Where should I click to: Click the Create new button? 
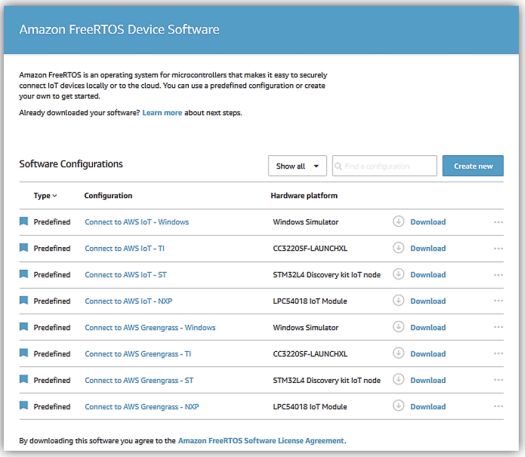click(473, 166)
